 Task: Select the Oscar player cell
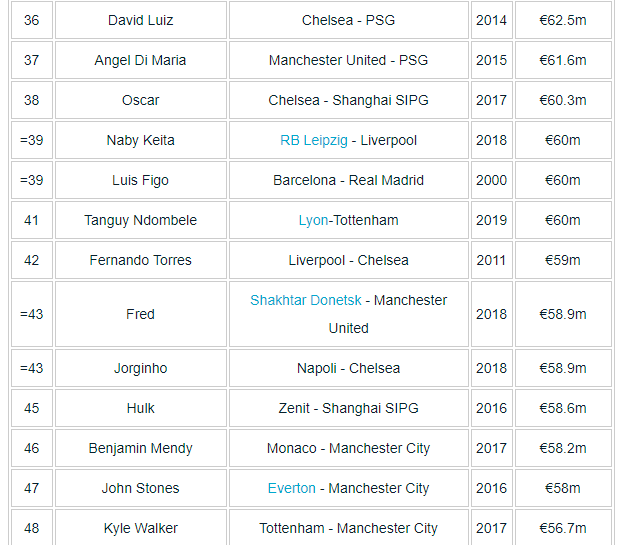pyautogui.click(x=140, y=100)
